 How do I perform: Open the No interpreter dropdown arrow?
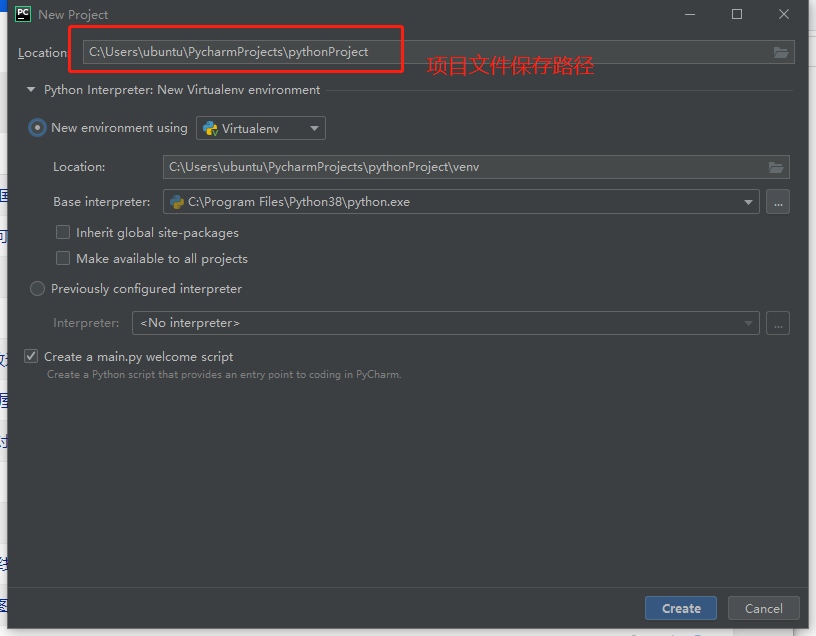[748, 323]
